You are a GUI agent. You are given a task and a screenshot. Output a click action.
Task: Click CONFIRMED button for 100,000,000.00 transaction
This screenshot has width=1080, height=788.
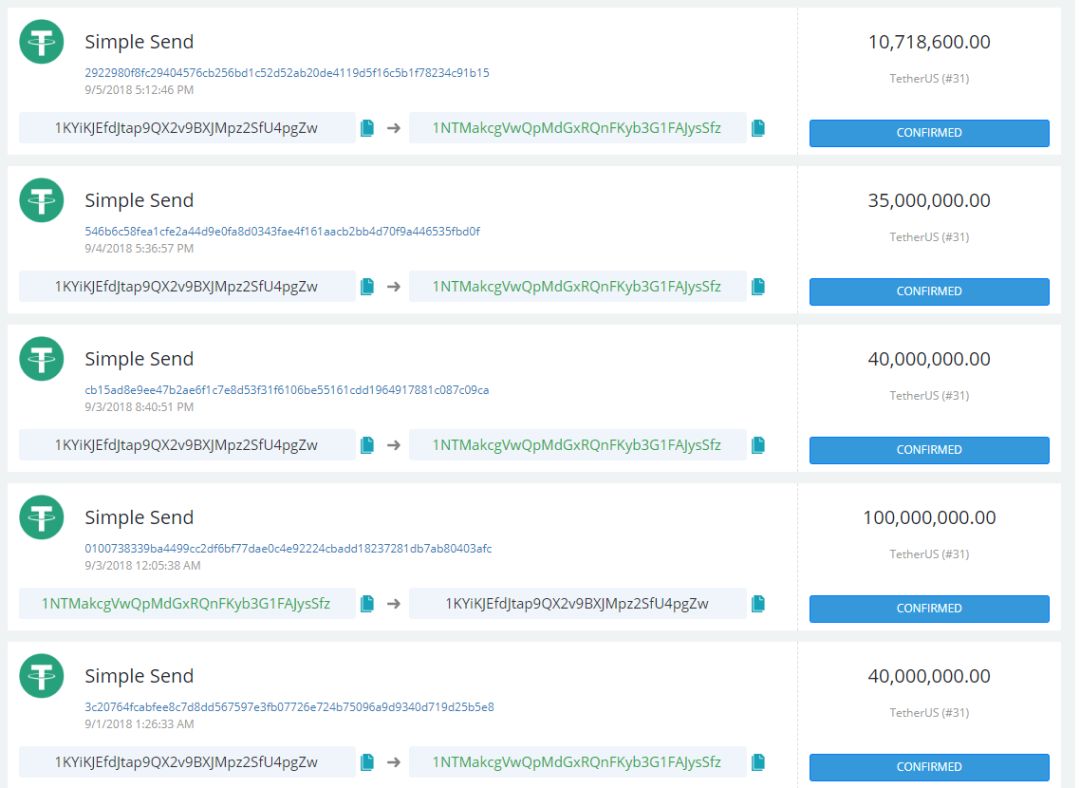[x=929, y=608]
